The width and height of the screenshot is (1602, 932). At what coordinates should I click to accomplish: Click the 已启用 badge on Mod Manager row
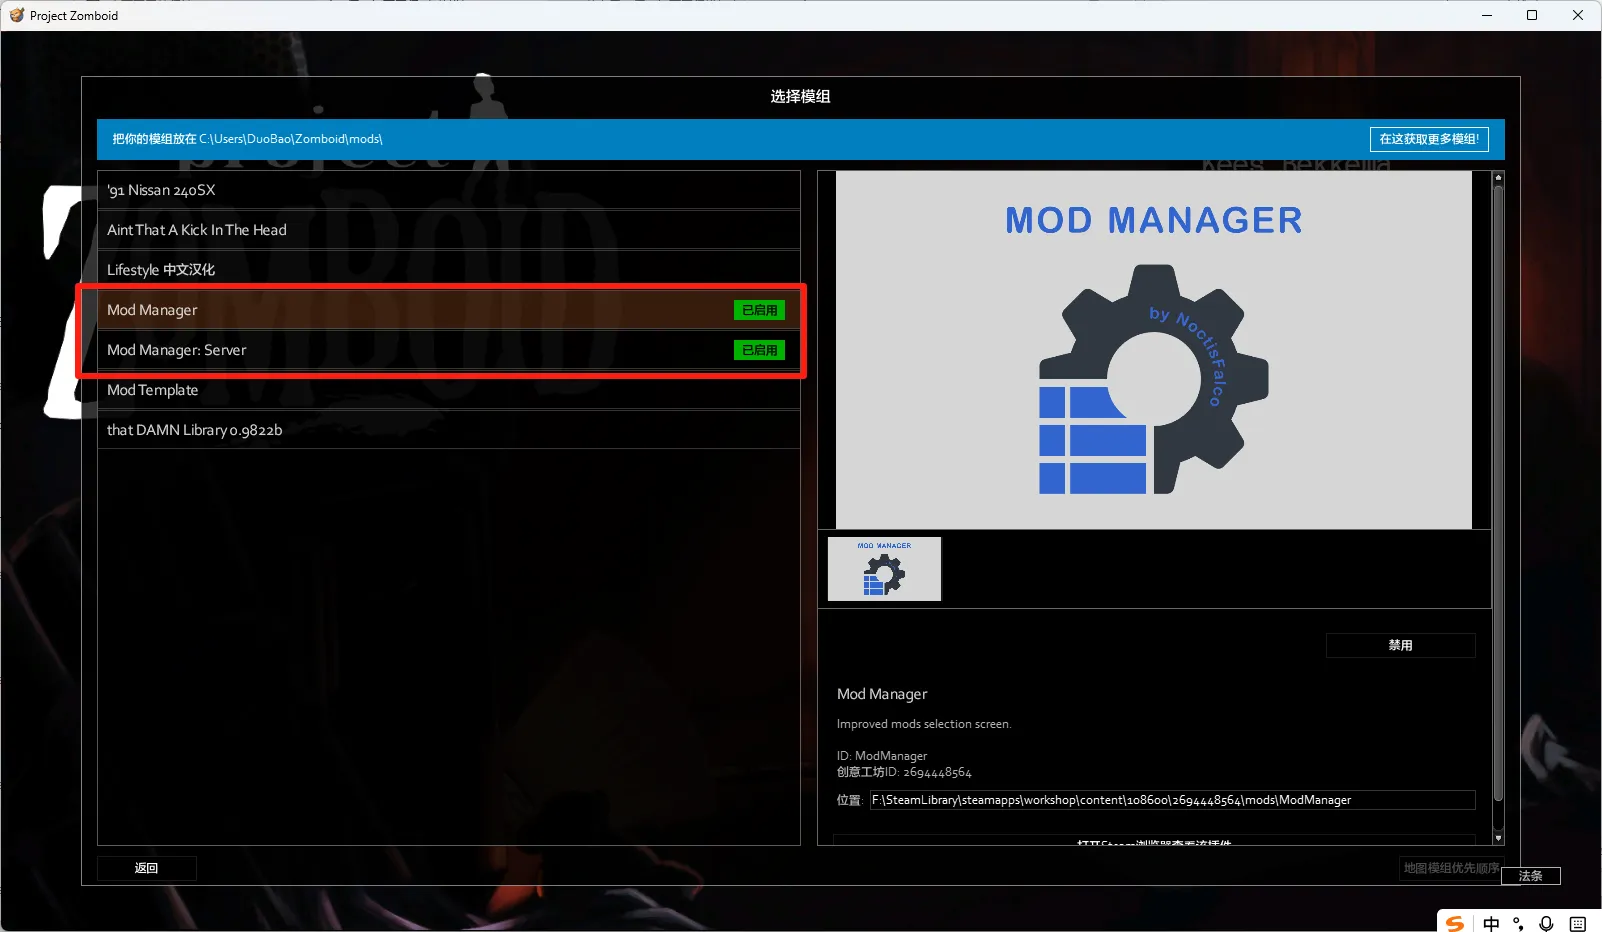pos(760,310)
